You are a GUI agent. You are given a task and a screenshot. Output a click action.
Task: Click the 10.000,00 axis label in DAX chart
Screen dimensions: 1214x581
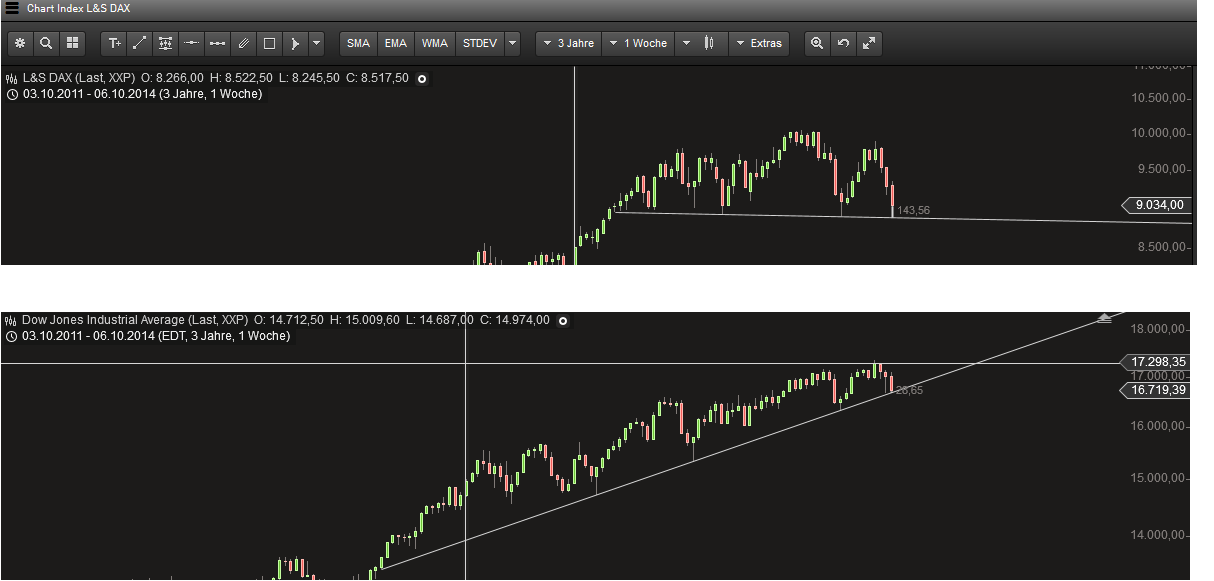coord(1159,133)
